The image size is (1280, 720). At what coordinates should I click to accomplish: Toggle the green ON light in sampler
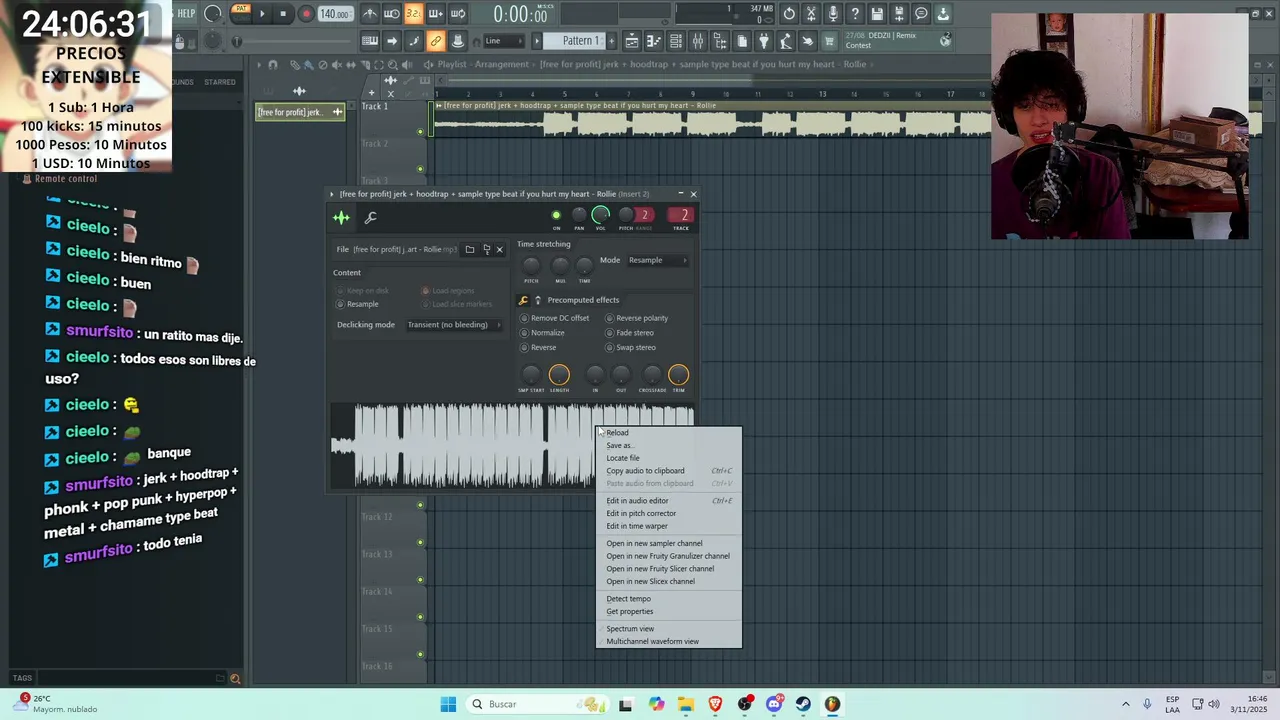click(x=556, y=215)
